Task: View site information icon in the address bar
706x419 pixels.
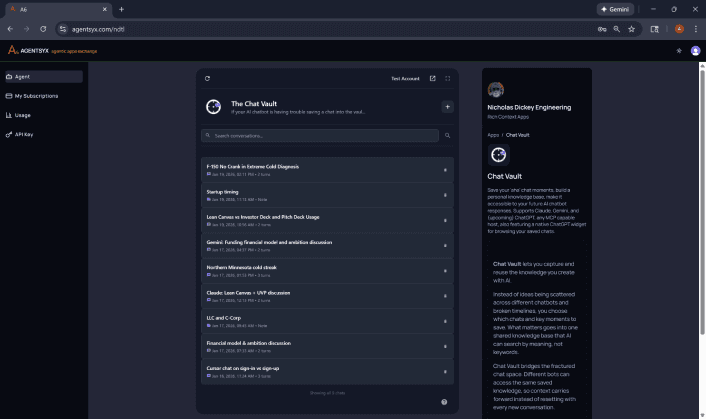Action: coord(63,29)
